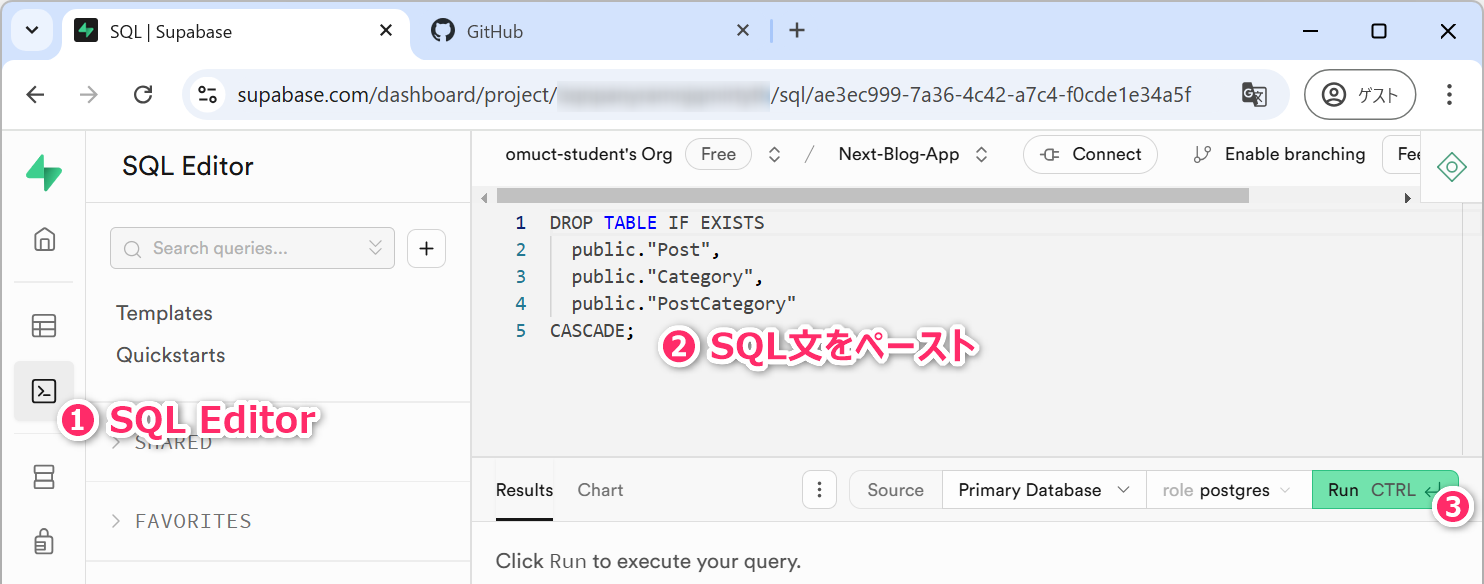The image size is (1484, 584).
Task: Switch to the Chart tab
Action: pyautogui.click(x=600, y=490)
